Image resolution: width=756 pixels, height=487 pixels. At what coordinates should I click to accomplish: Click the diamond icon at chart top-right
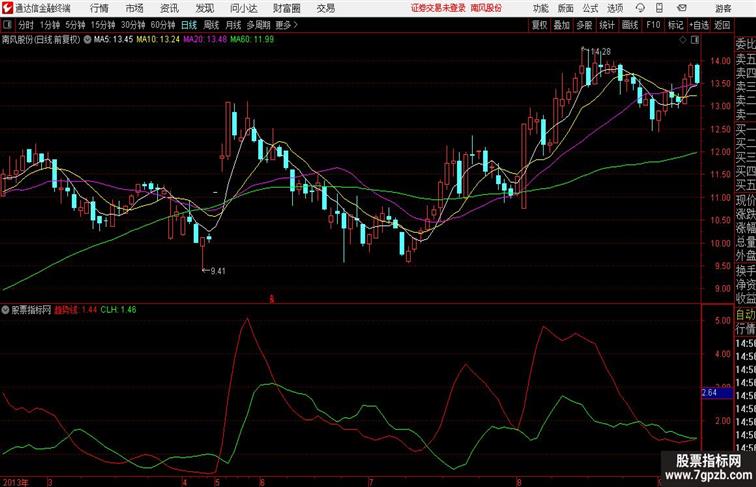pyautogui.click(x=683, y=40)
